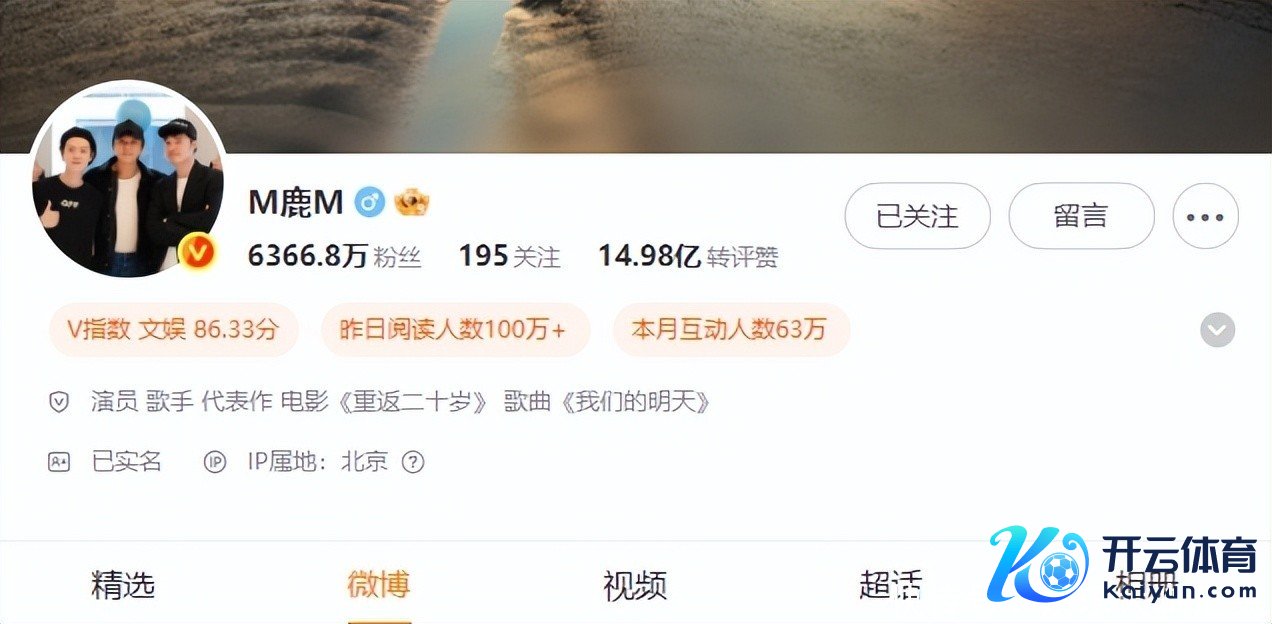Toggle the 已关注 follow button
This screenshot has height=624, width=1272.
tap(917, 216)
